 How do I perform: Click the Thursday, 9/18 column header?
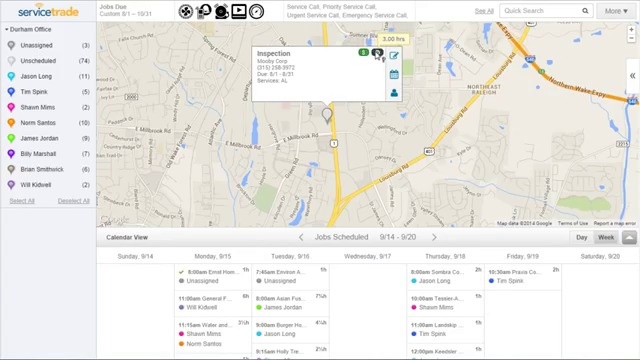445,256
